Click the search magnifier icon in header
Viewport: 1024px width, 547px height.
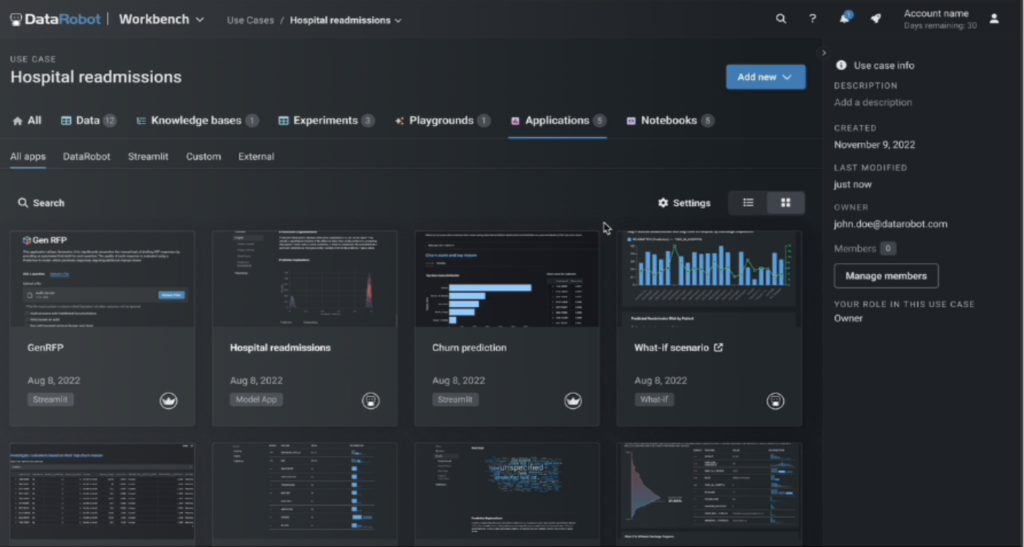tap(781, 19)
